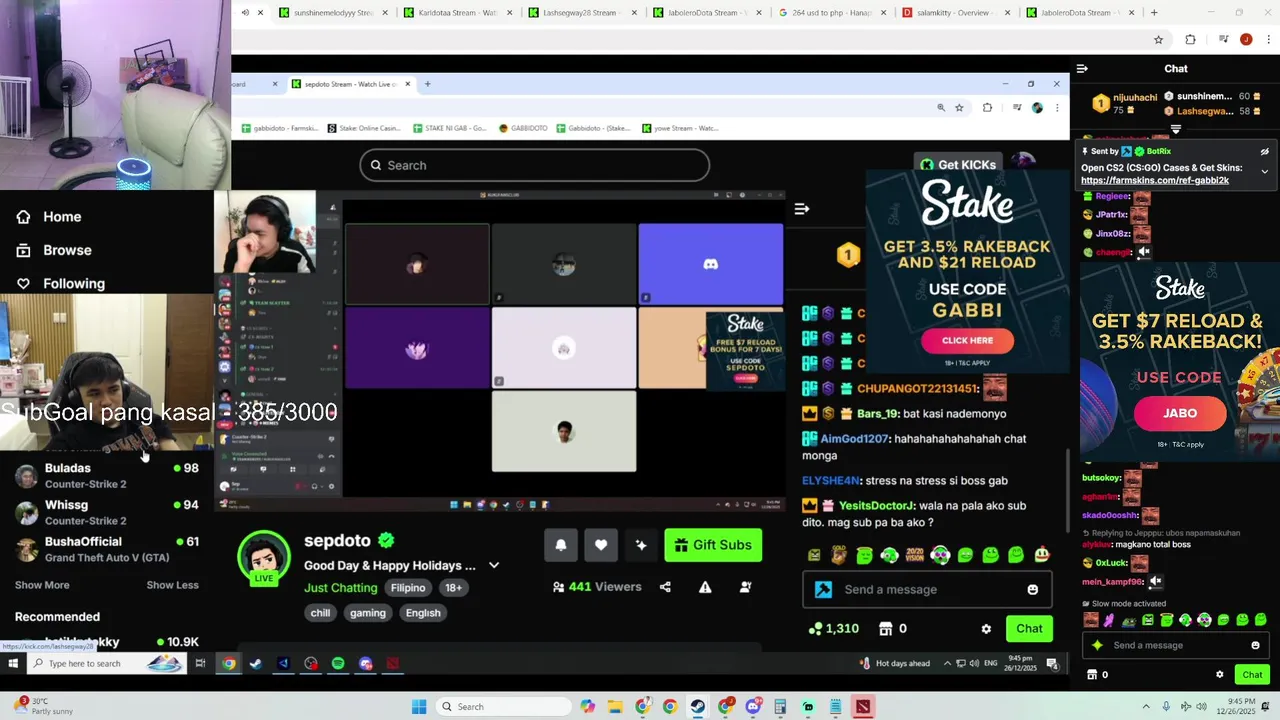This screenshot has width=1280, height=720.
Task: Expand the outer chat leaderboard arrow
Action: 1176,130
